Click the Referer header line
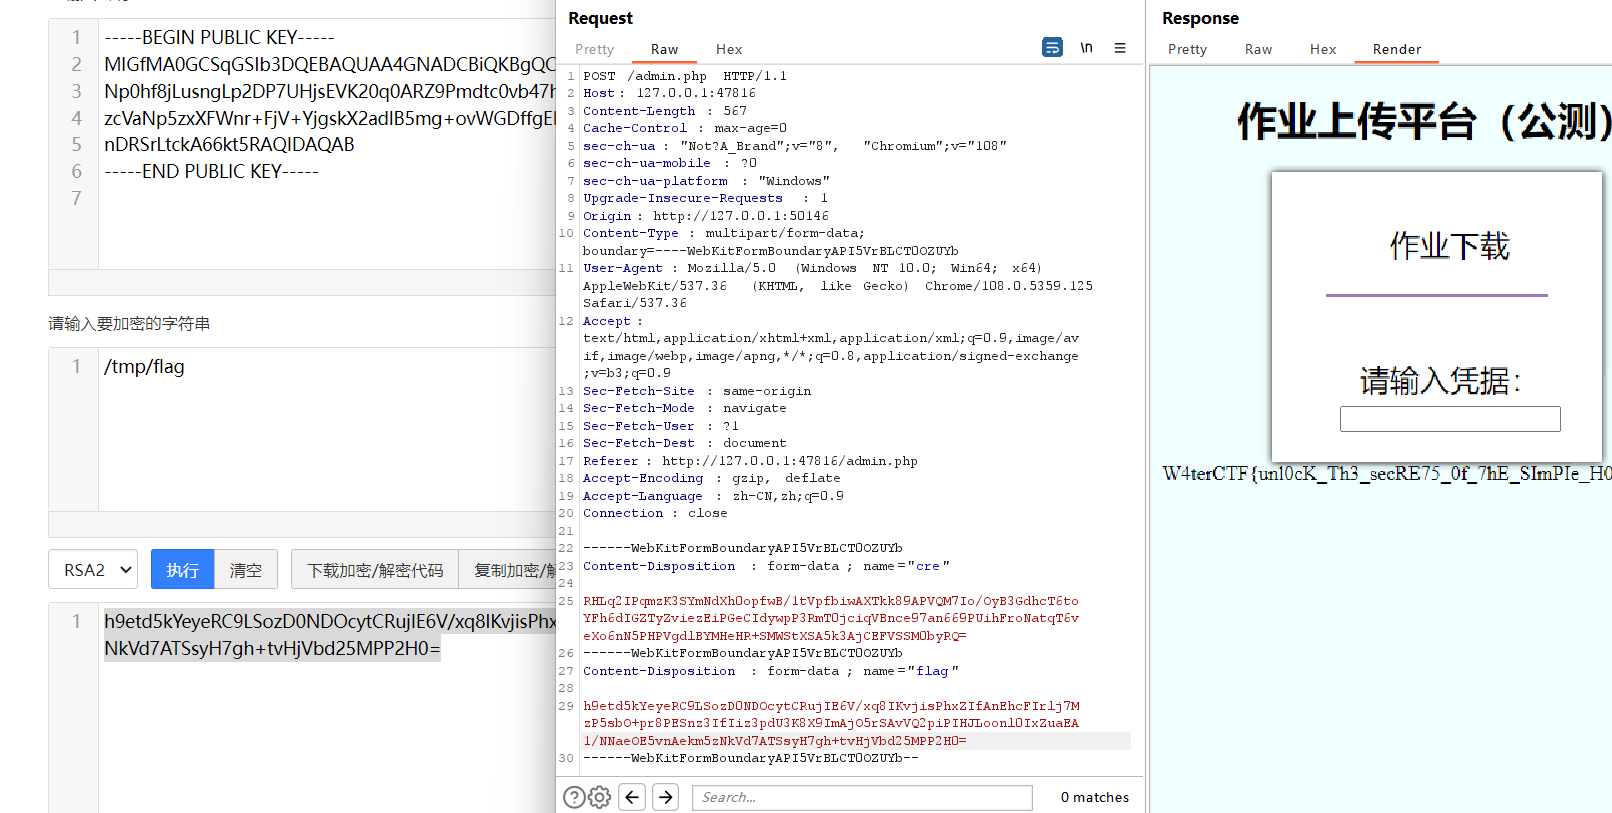 point(750,461)
